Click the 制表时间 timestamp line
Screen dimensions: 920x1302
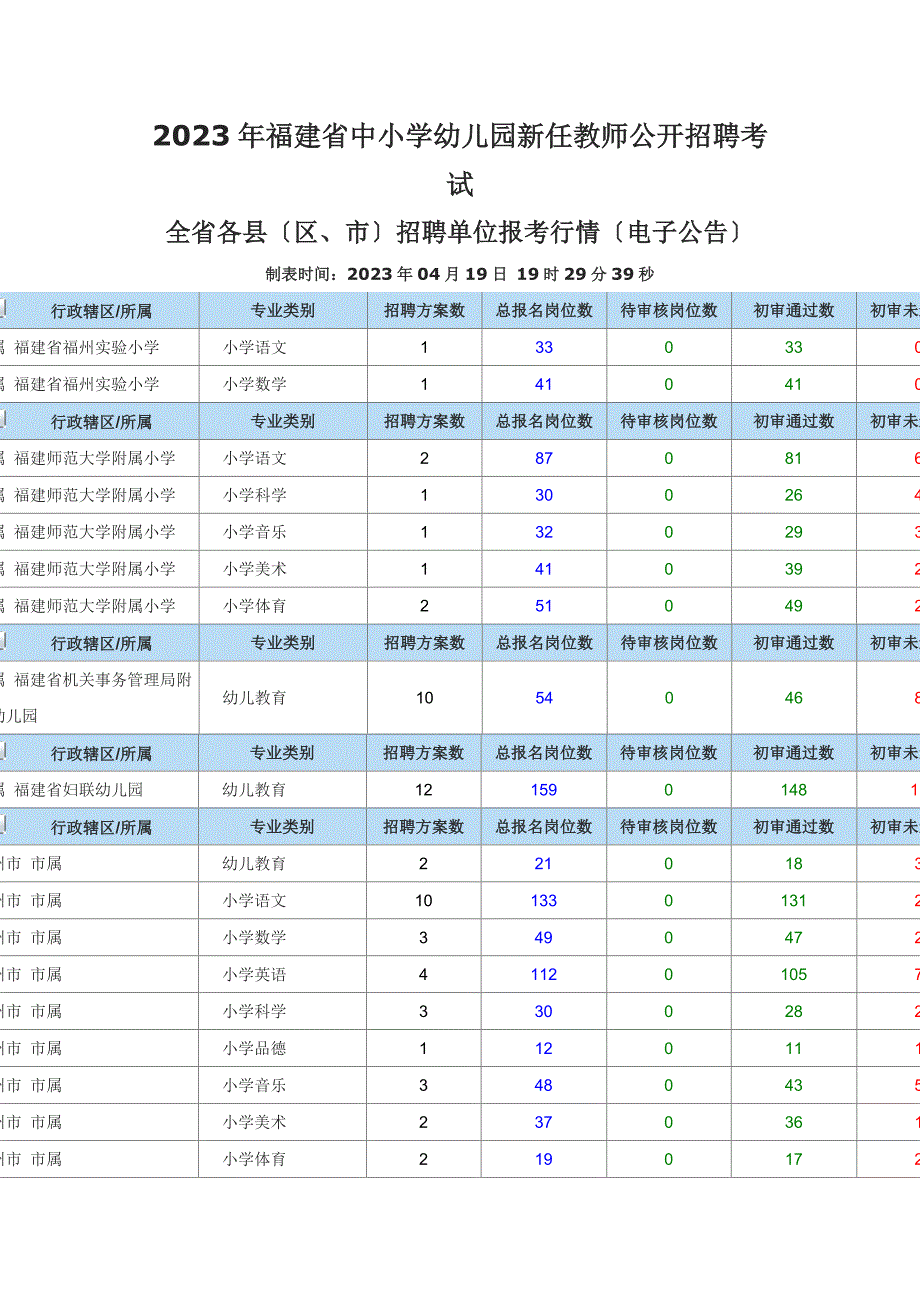(460, 274)
